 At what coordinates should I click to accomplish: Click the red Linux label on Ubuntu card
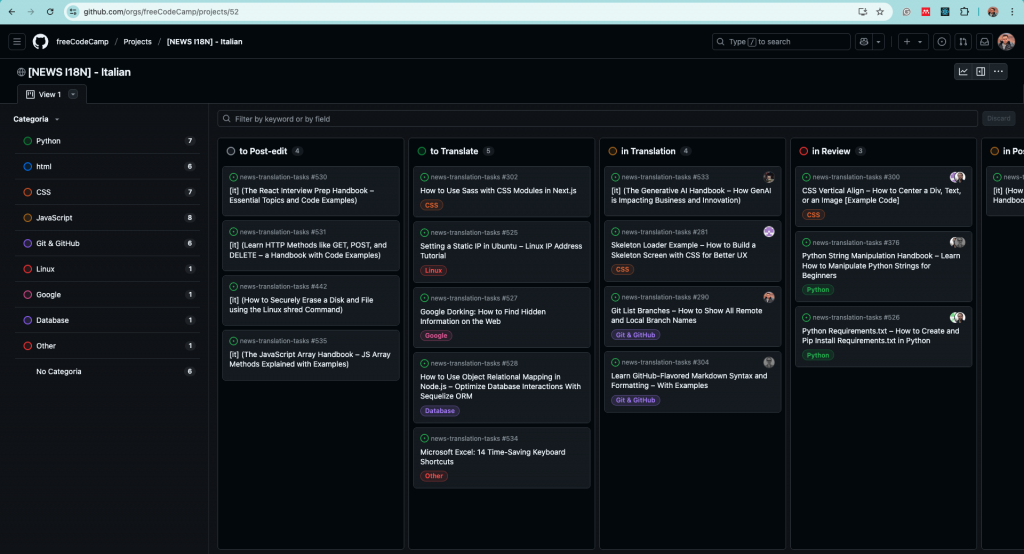[x=433, y=270]
